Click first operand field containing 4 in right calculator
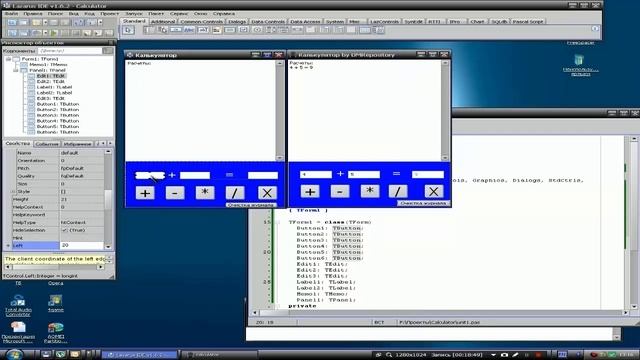This screenshot has width=640, height=360. (316, 174)
